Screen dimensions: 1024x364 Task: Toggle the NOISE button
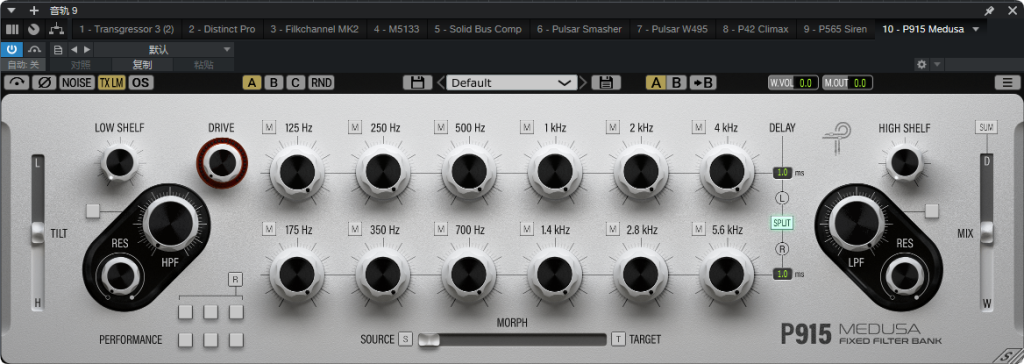pyautogui.click(x=77, y=82)
